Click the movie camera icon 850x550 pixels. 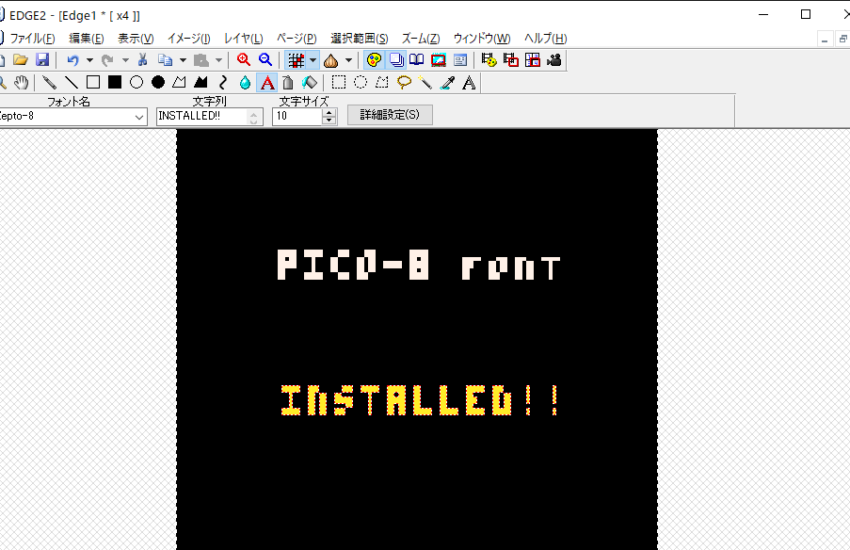[554, 60]
